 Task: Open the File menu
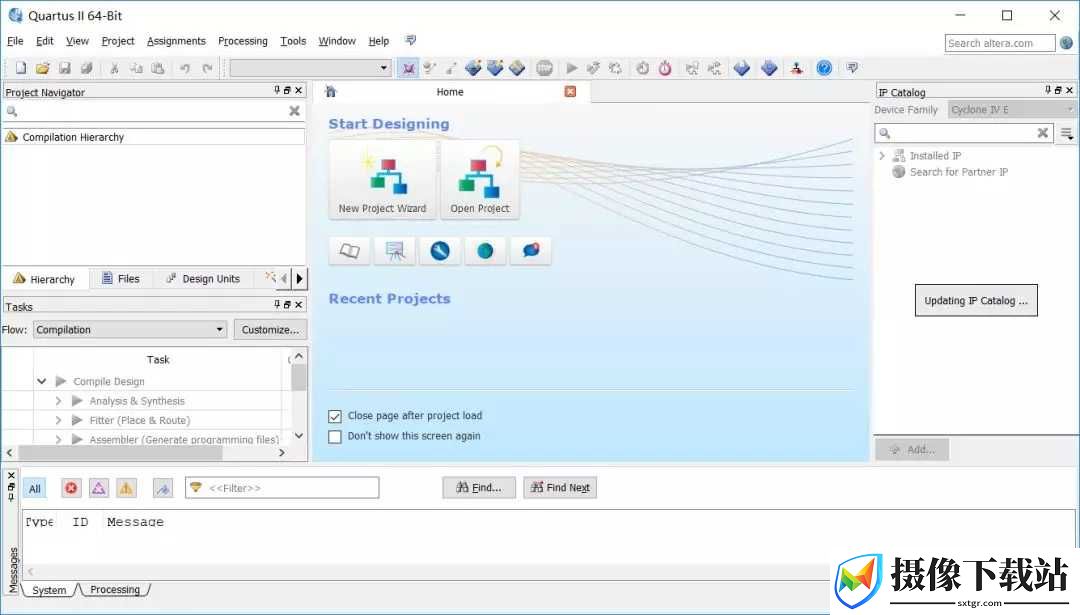coord(15,41)
